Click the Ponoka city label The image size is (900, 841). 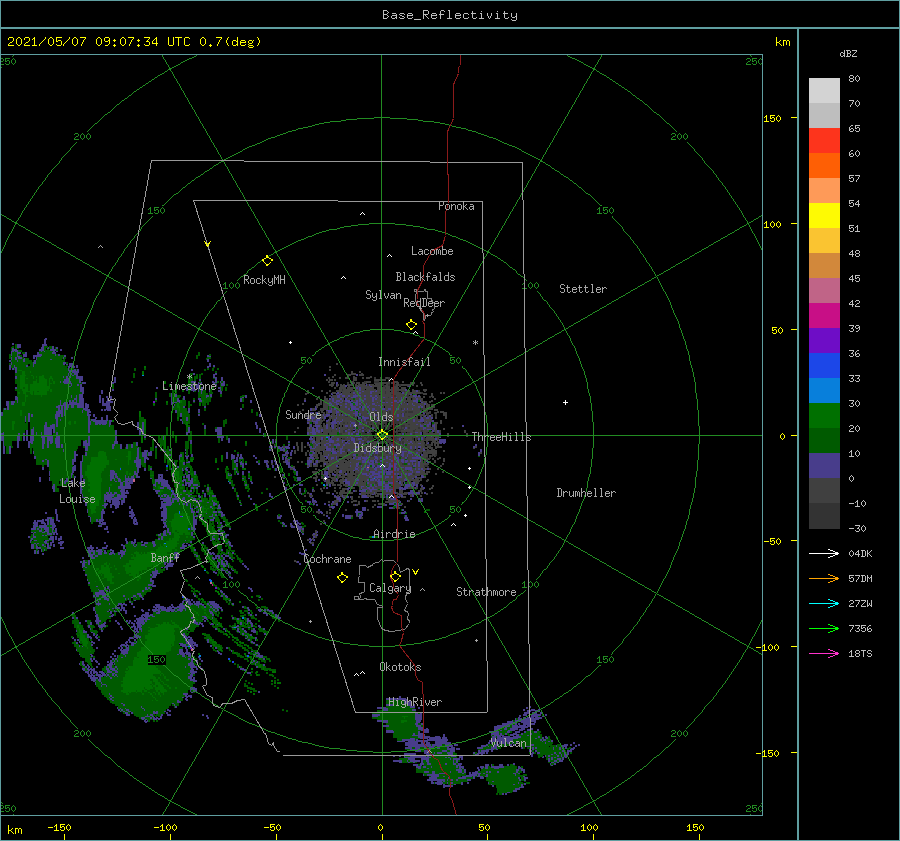pyautogui.click(x=456, y=206)
